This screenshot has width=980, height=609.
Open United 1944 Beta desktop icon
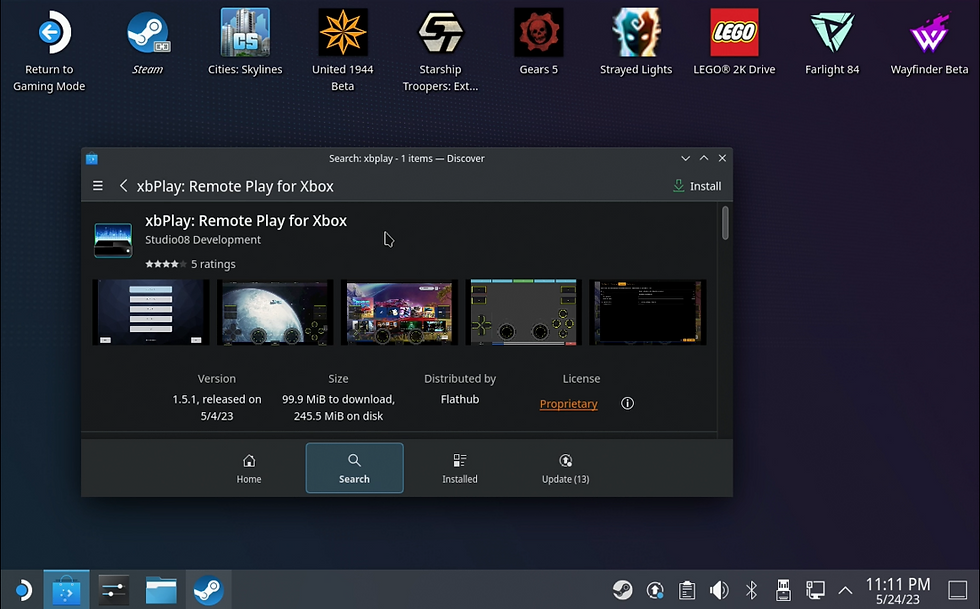pos(342,51)
